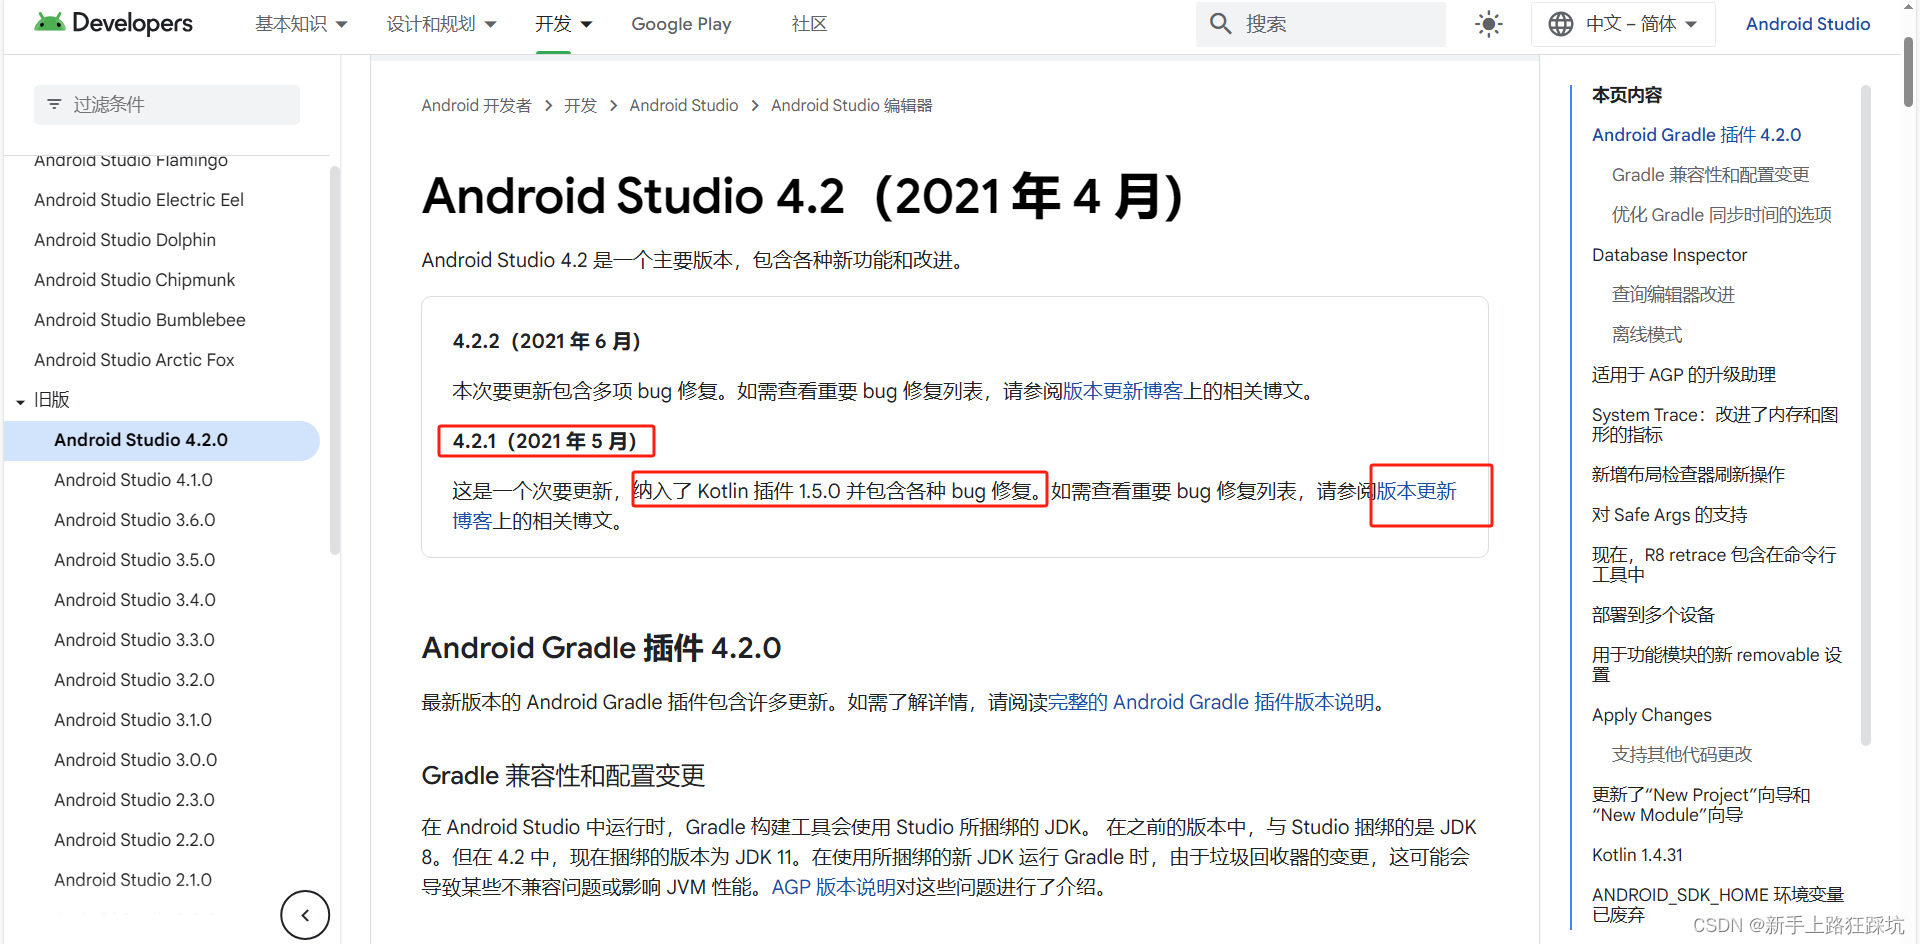Click the search magnifier icon

pyautogui.click(x=1220, y=23)
